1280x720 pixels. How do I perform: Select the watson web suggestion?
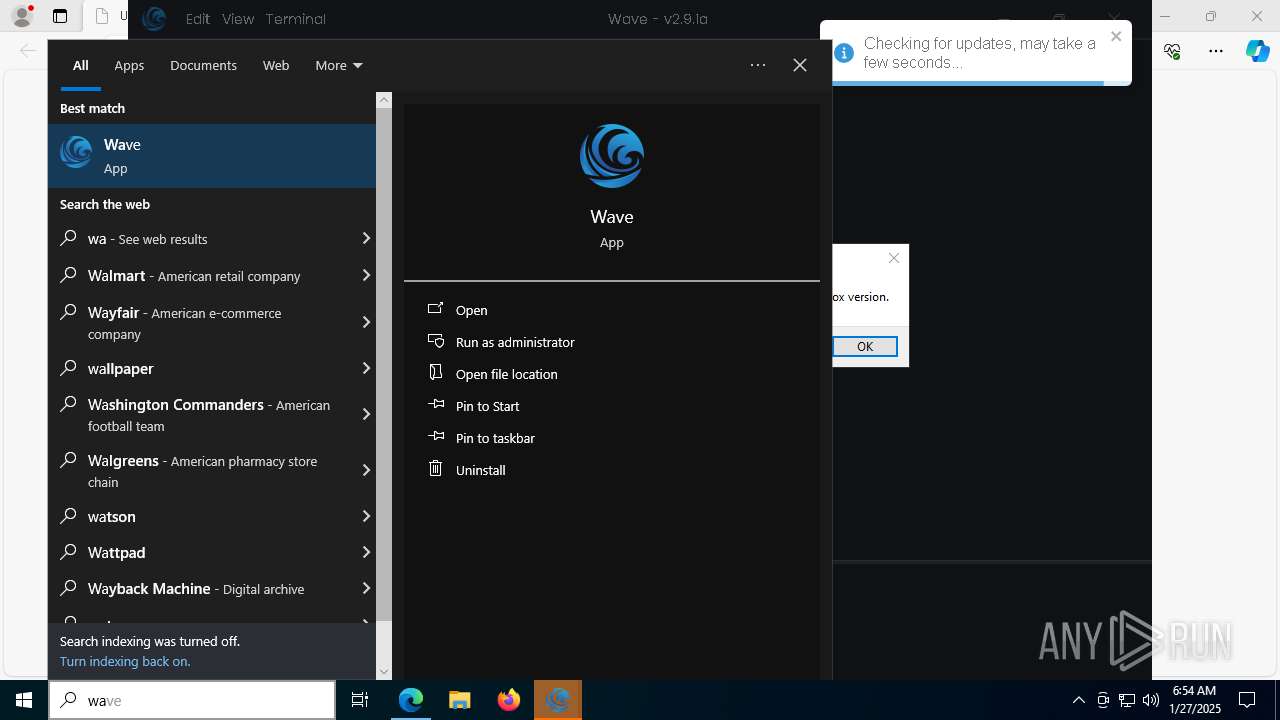212,516
